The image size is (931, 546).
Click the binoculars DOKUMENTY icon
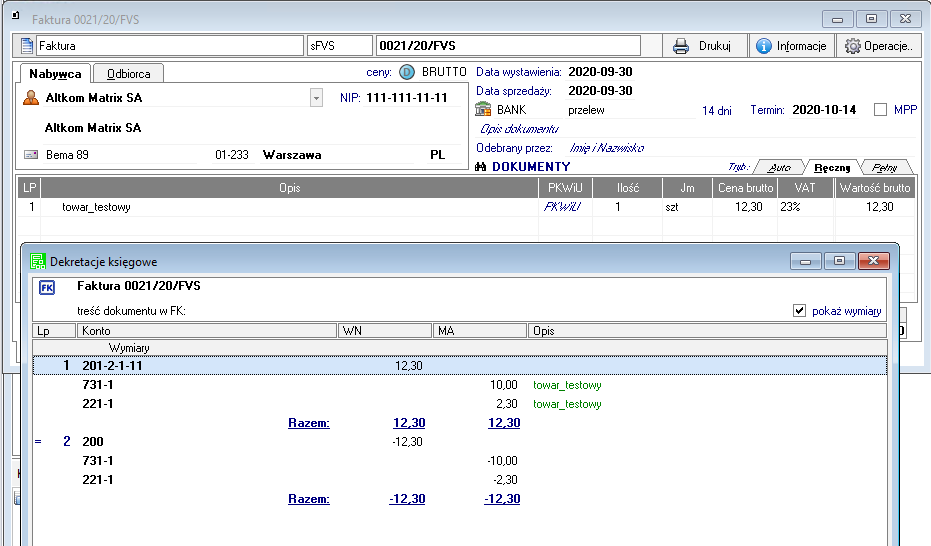[x=481, y=167]
